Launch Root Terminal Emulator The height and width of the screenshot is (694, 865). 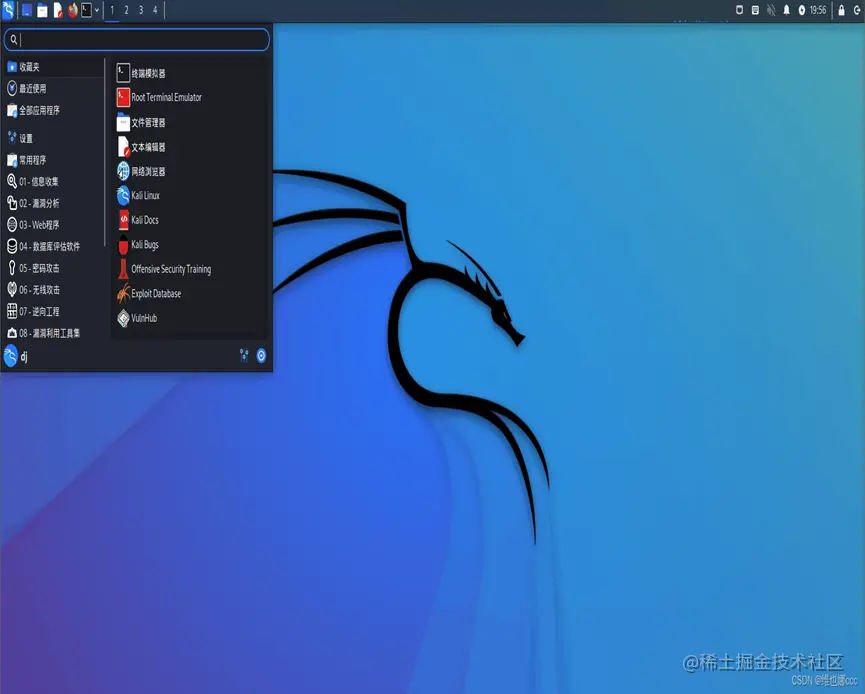189,98
